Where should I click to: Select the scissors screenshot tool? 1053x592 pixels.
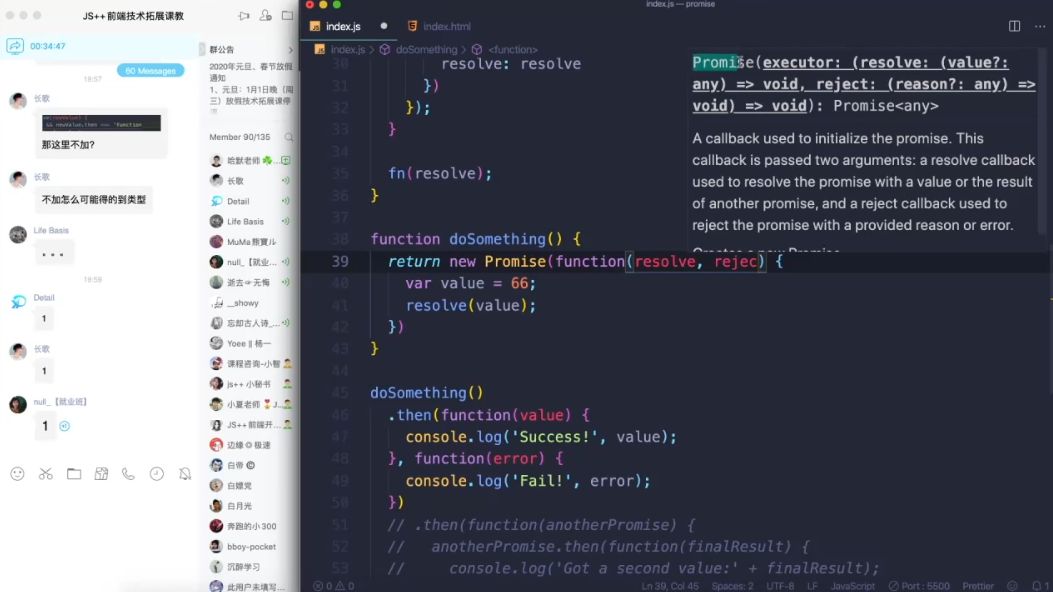[x=46, y=474]
